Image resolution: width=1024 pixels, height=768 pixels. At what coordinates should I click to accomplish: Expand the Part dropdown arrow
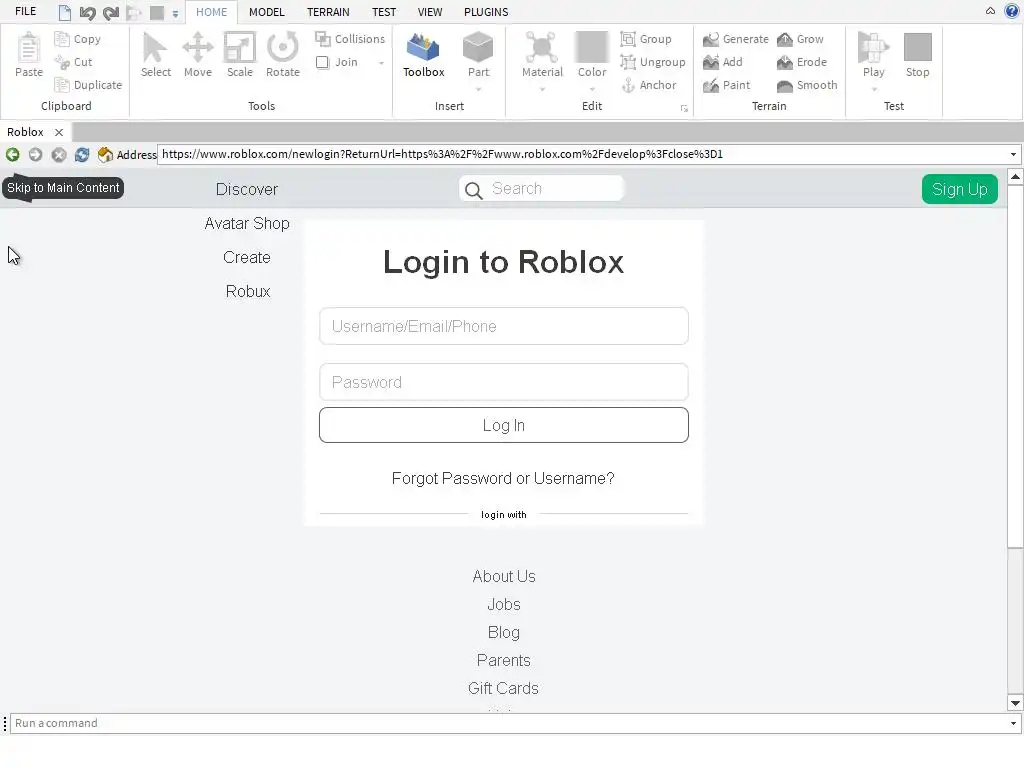point(478,89)
